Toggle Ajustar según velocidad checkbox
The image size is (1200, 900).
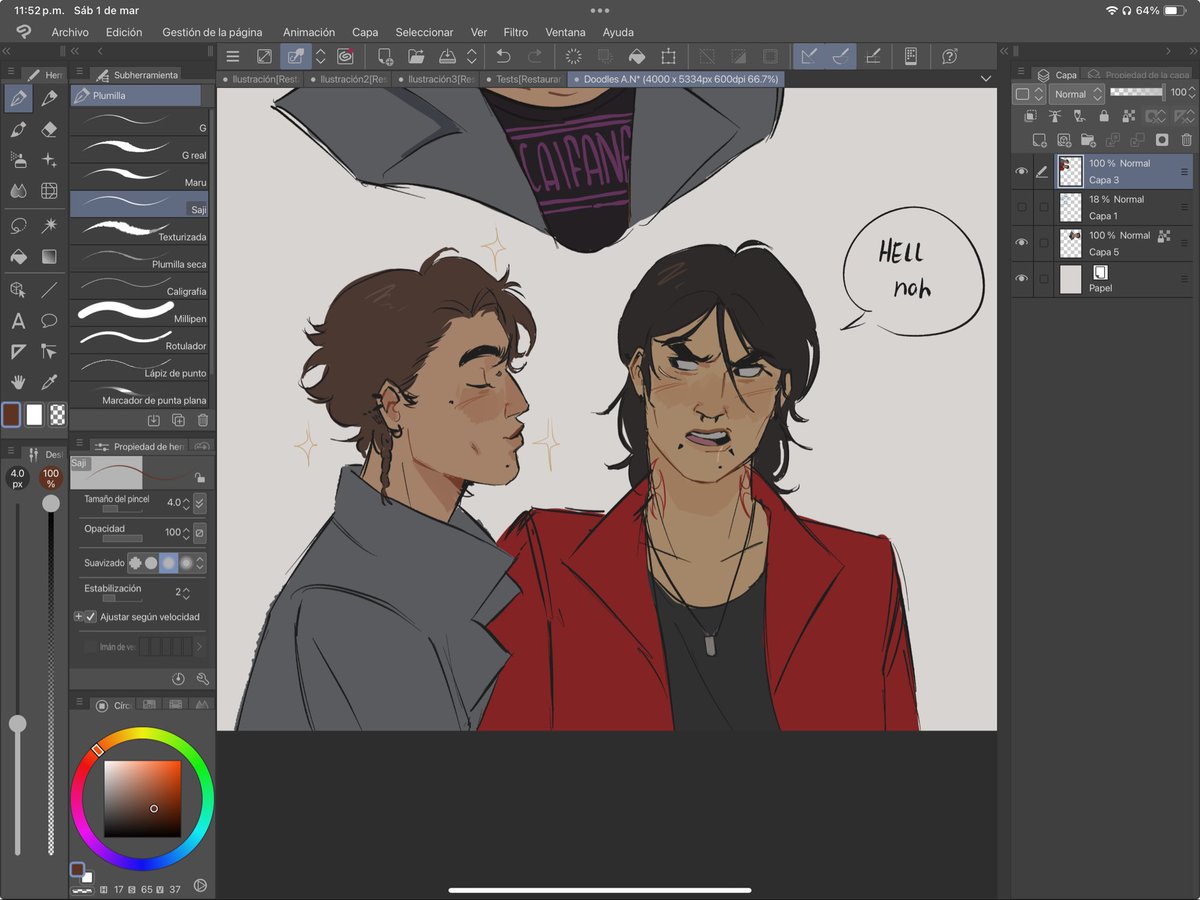click(x=91, y=617)
